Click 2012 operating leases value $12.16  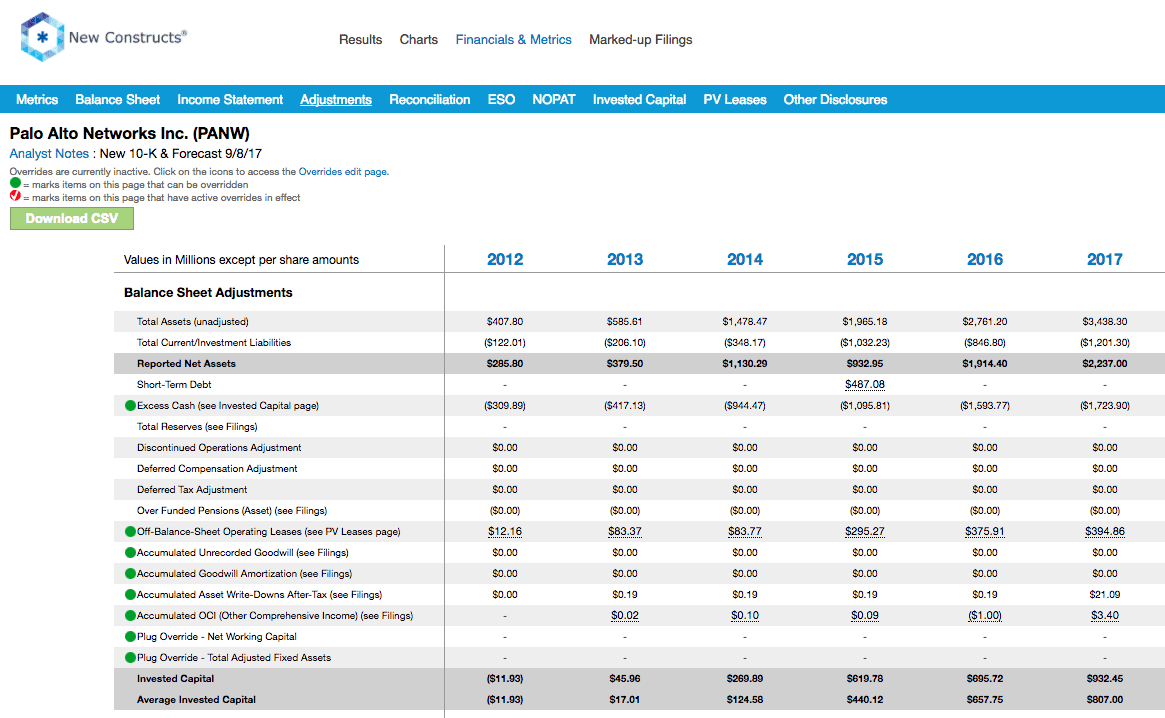(x=505, y=531)
